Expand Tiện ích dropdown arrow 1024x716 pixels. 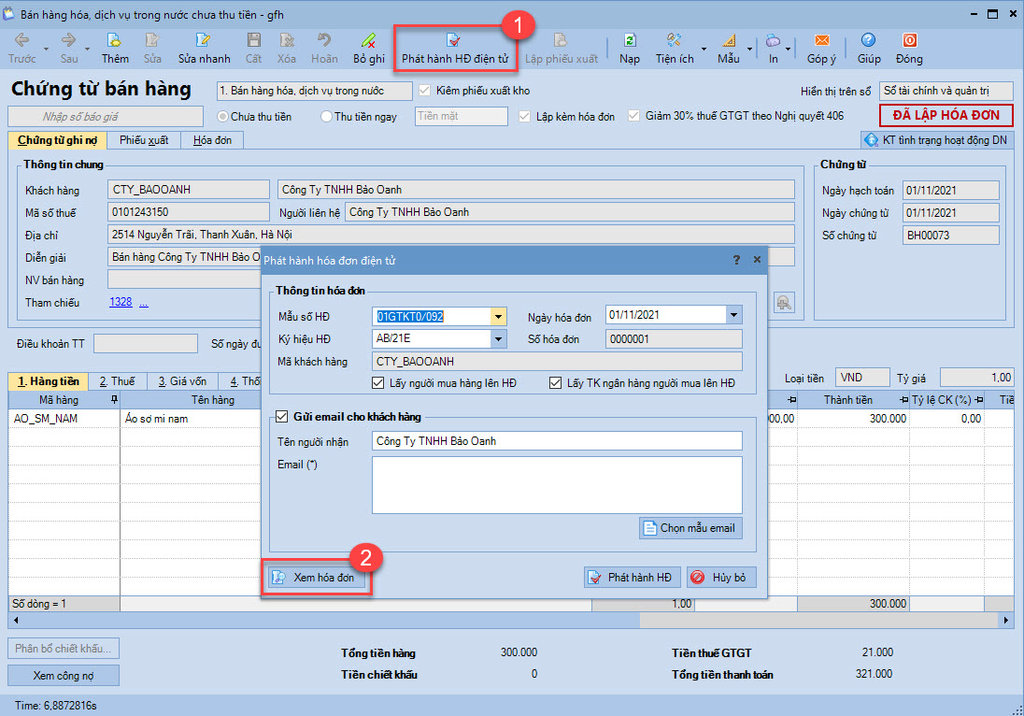704,49
